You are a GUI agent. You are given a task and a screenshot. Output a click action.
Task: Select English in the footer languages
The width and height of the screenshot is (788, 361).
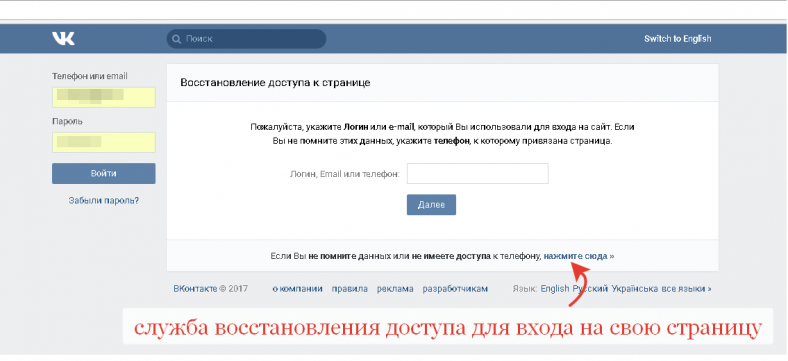(555, 289)
